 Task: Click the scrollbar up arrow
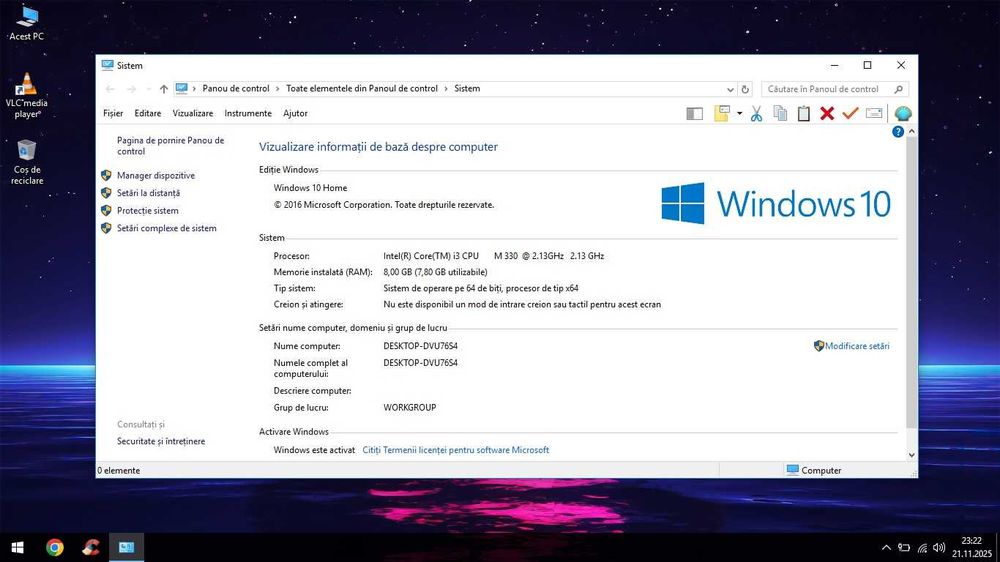coord(911,131)
